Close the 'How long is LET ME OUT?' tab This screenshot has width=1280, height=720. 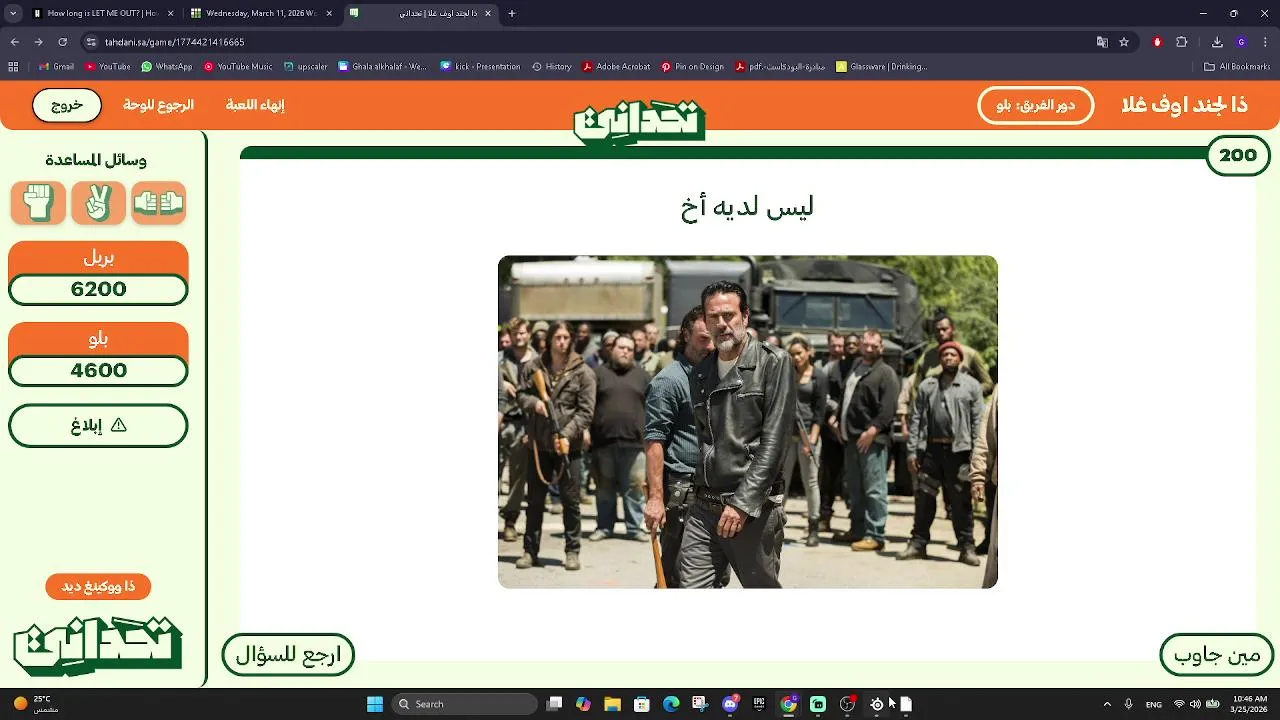tap(171, 13)
